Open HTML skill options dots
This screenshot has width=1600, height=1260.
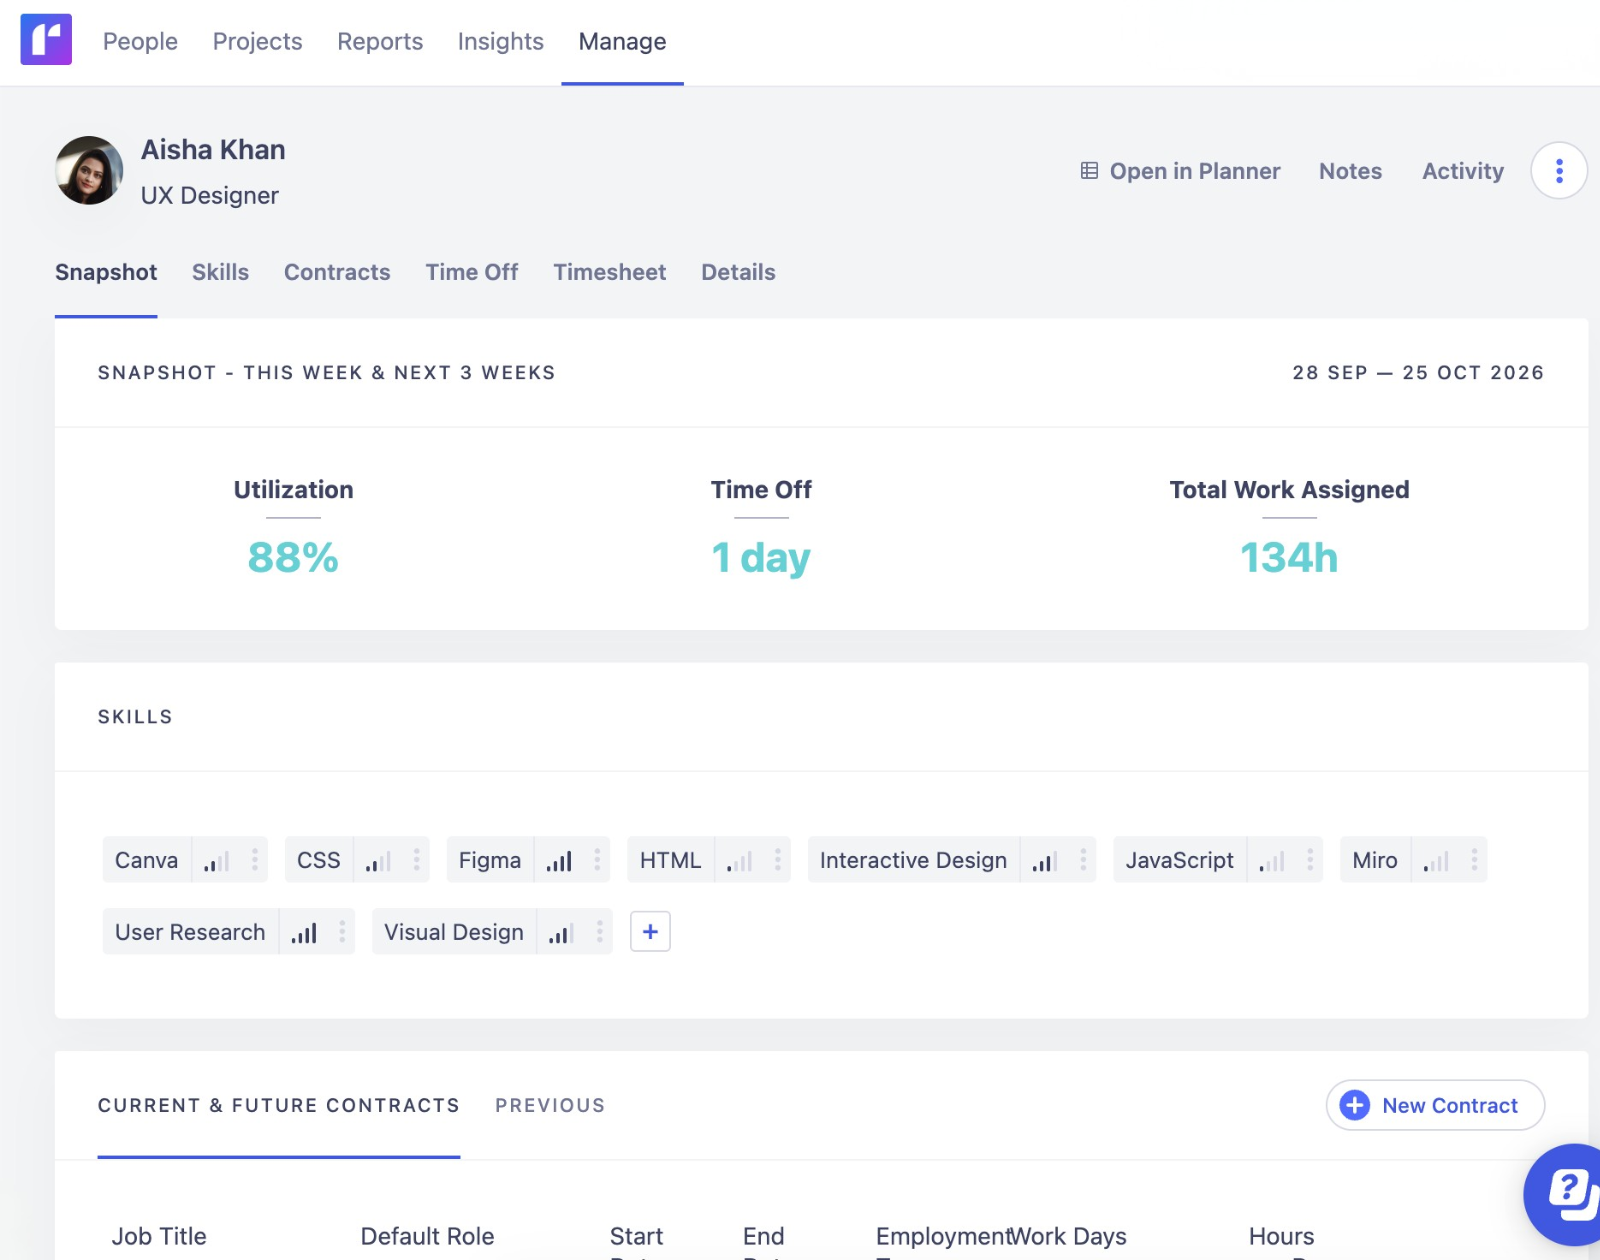click(778, 860)
